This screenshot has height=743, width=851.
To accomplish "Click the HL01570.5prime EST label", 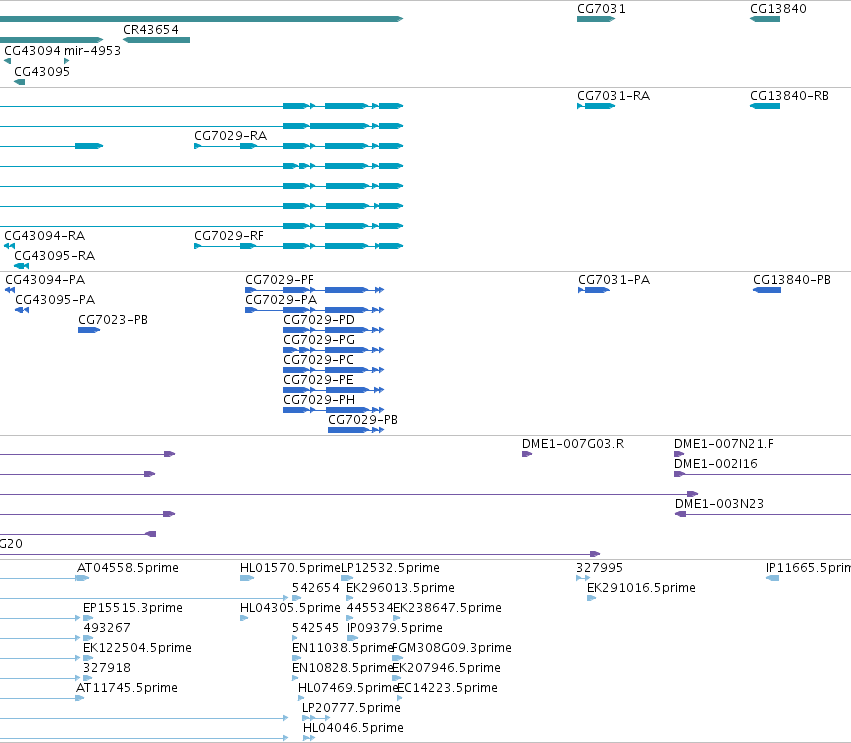I will (290, 568).
